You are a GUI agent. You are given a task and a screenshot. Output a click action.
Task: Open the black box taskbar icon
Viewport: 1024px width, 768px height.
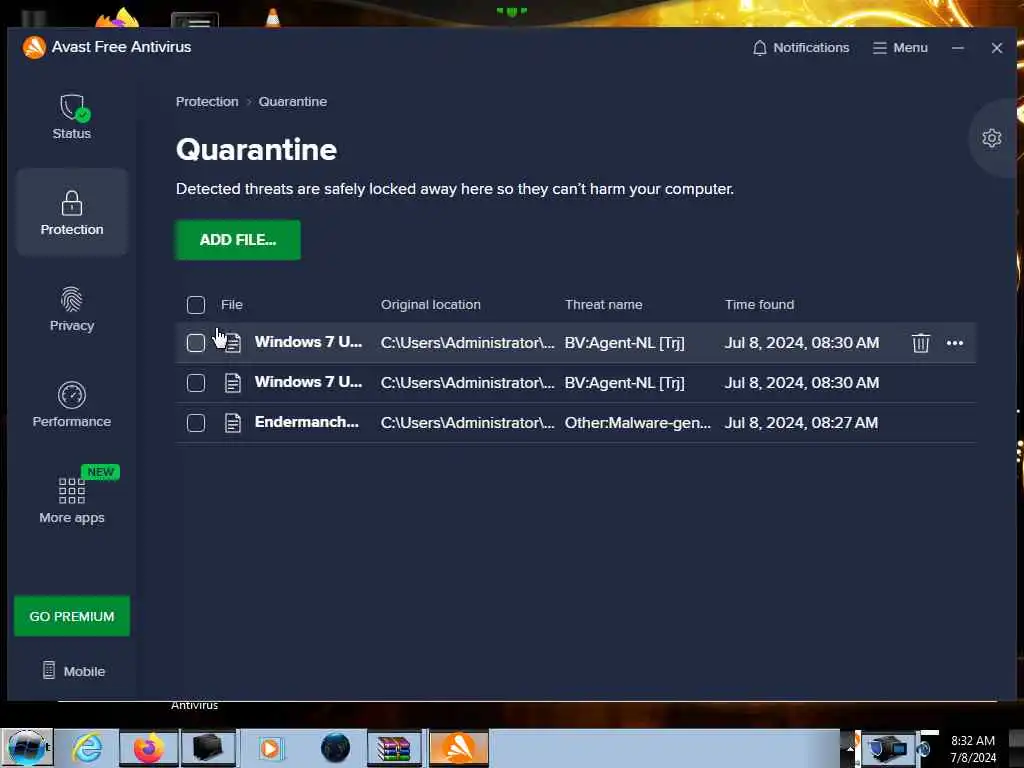click(208, 748)
